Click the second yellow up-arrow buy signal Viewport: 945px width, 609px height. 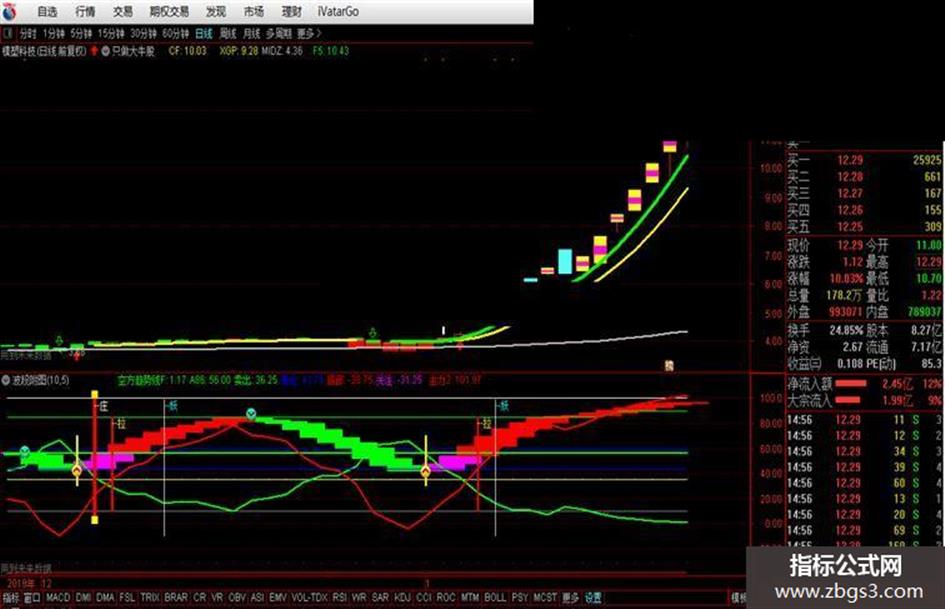coord(425,472)
